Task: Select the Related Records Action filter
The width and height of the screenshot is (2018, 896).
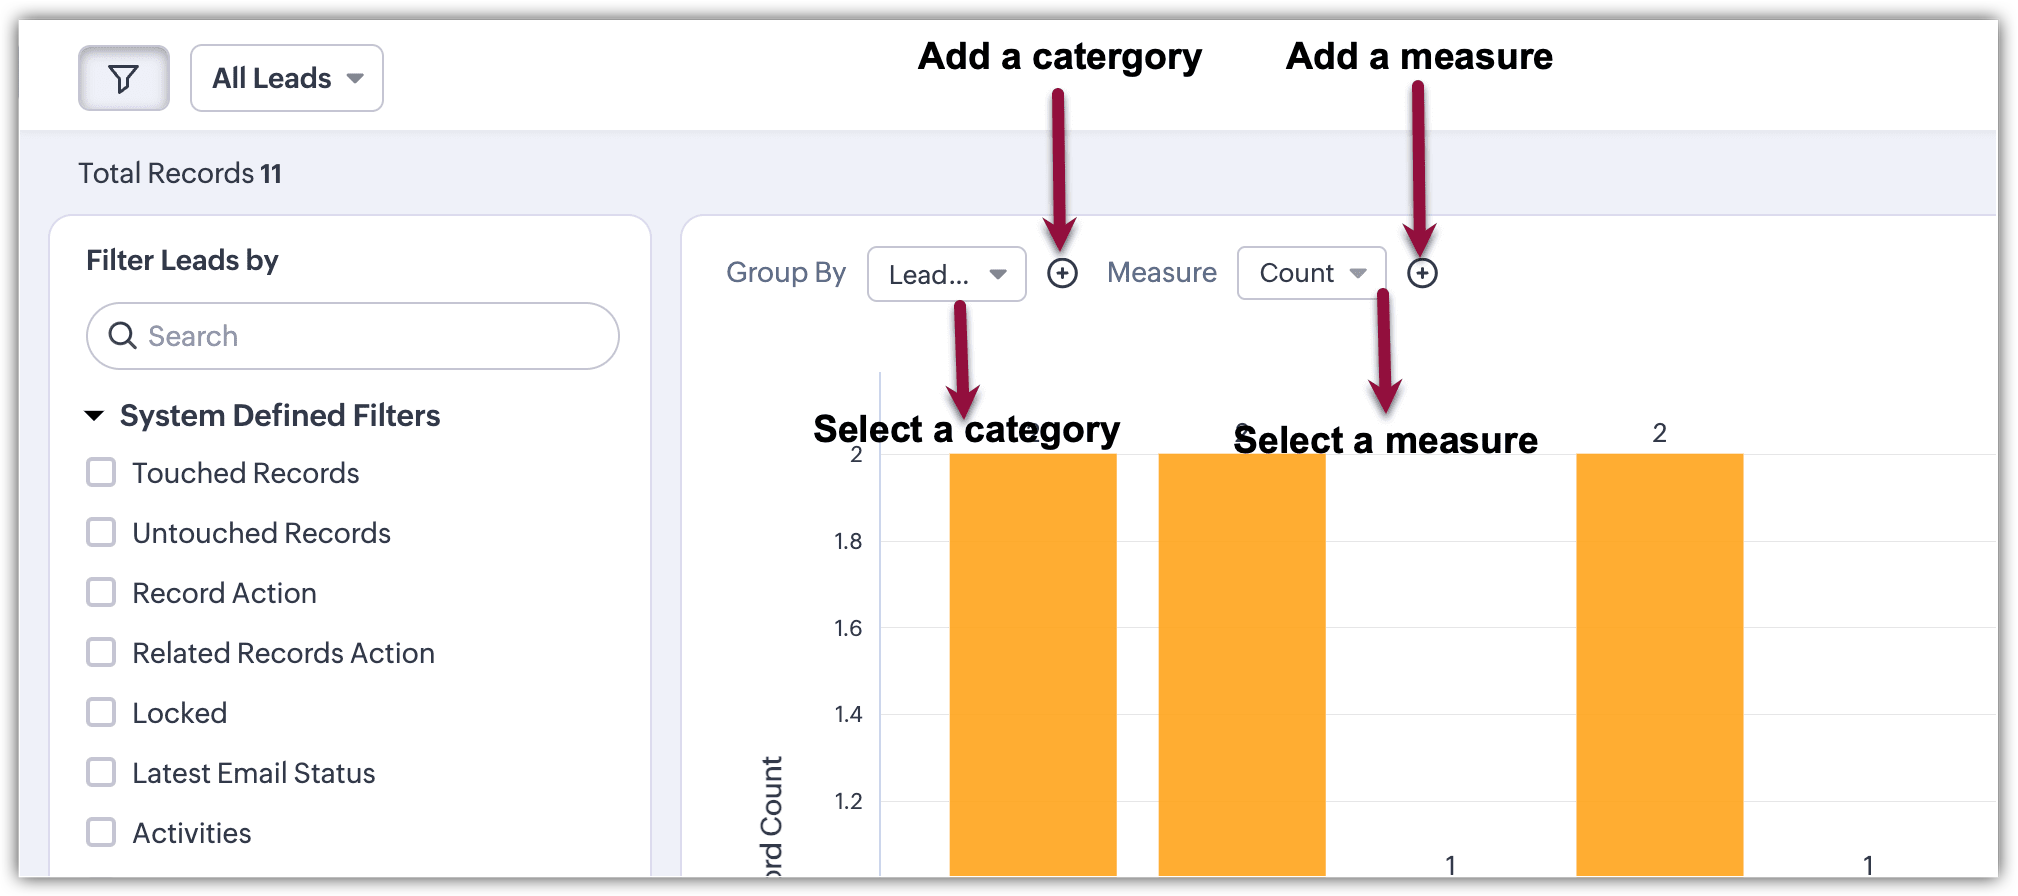Action: tap(101, 653)
